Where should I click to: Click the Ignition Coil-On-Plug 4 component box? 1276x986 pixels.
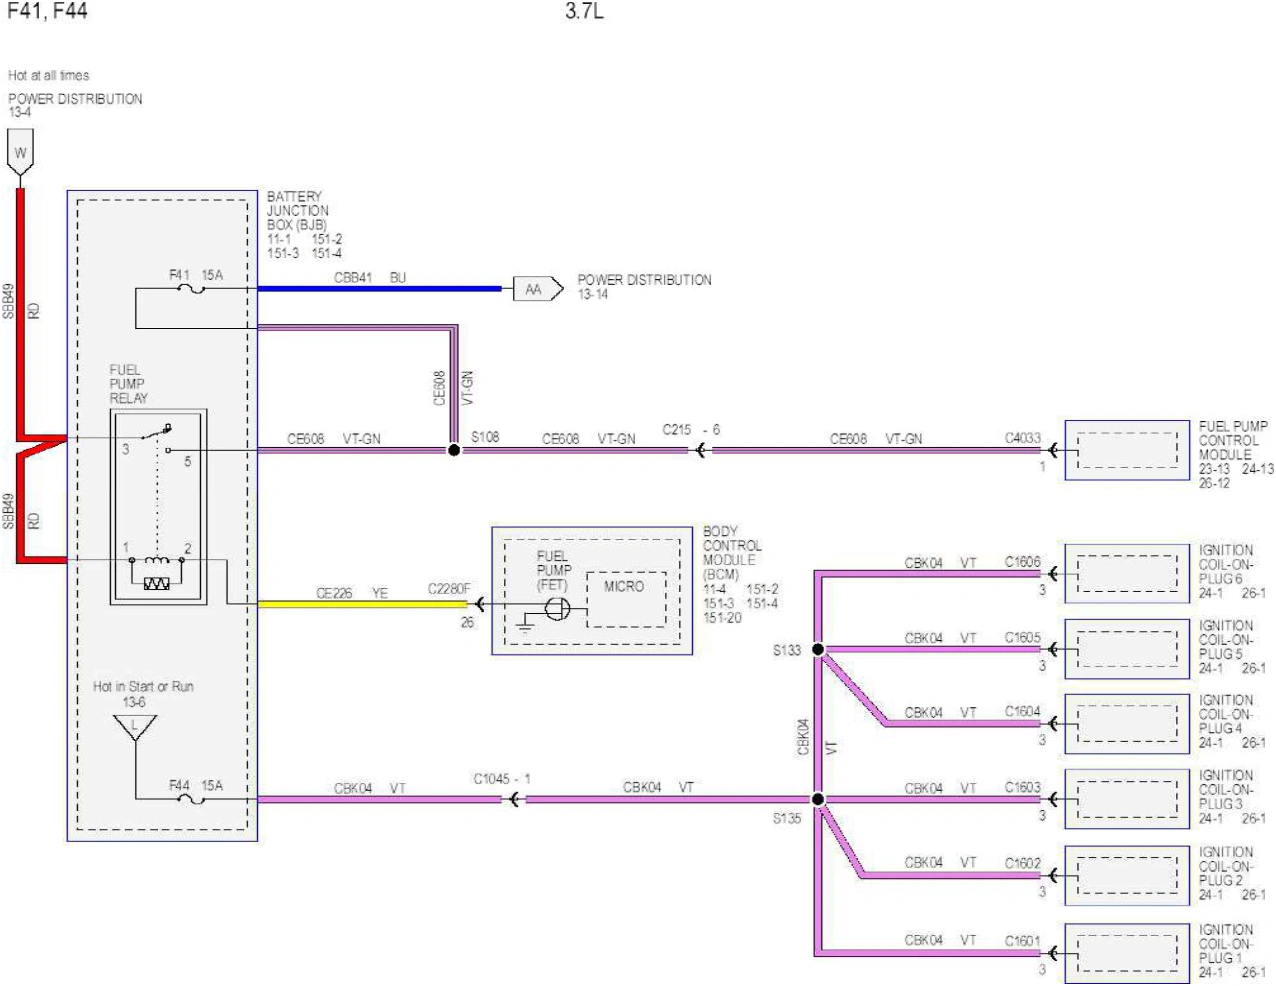point(1127,724)
